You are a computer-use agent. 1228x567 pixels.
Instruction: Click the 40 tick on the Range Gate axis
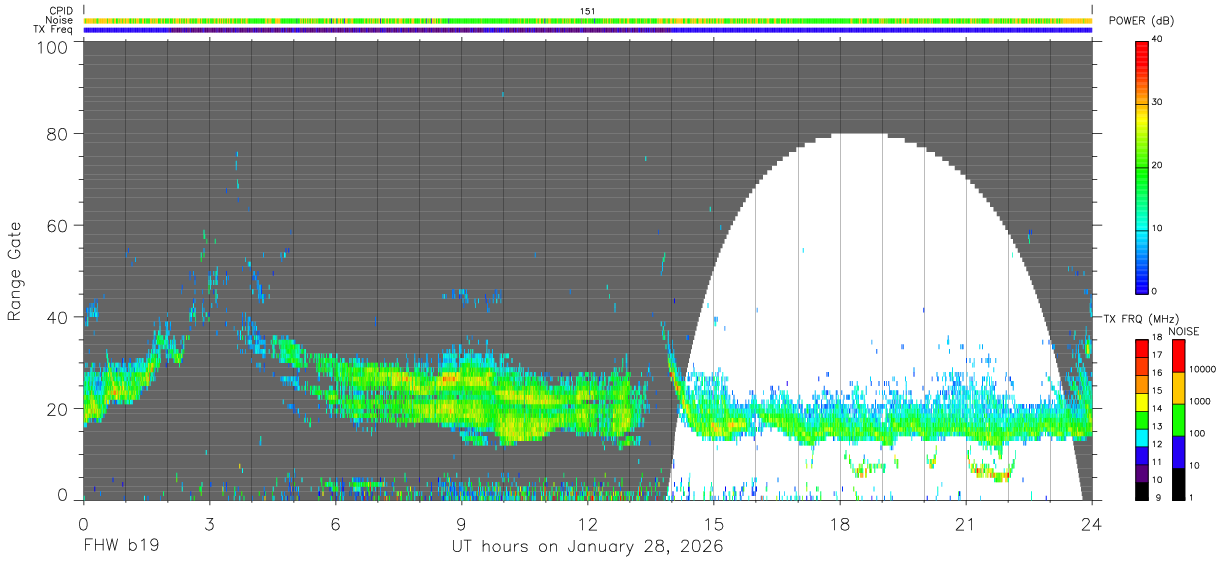tap(58, 317)
